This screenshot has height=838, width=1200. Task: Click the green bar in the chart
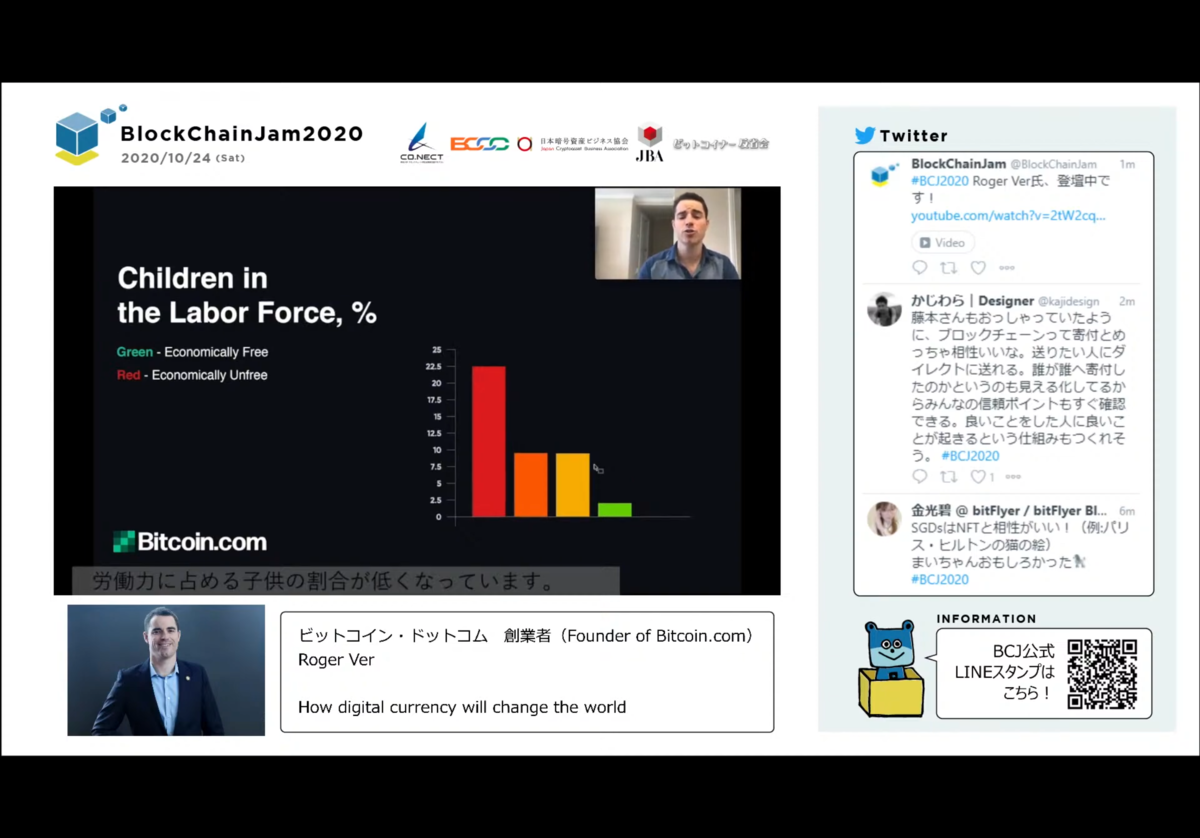click(615, 510)
